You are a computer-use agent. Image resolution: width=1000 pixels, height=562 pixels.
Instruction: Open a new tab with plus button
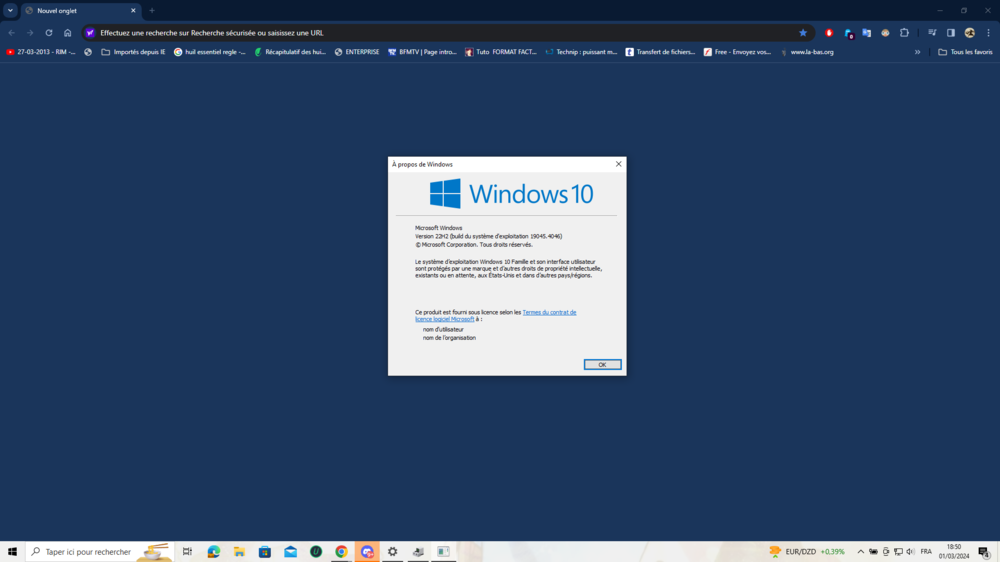(x=152, y=11)
